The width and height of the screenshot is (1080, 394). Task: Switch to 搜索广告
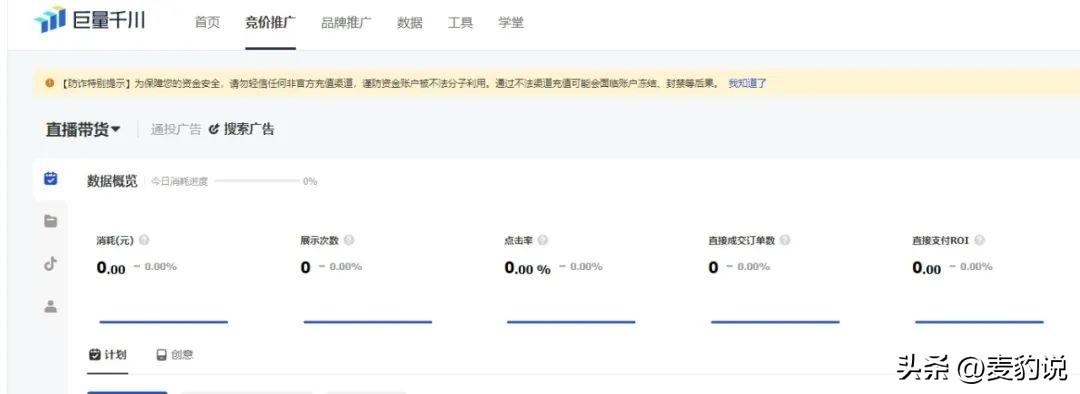click(242, 129)
